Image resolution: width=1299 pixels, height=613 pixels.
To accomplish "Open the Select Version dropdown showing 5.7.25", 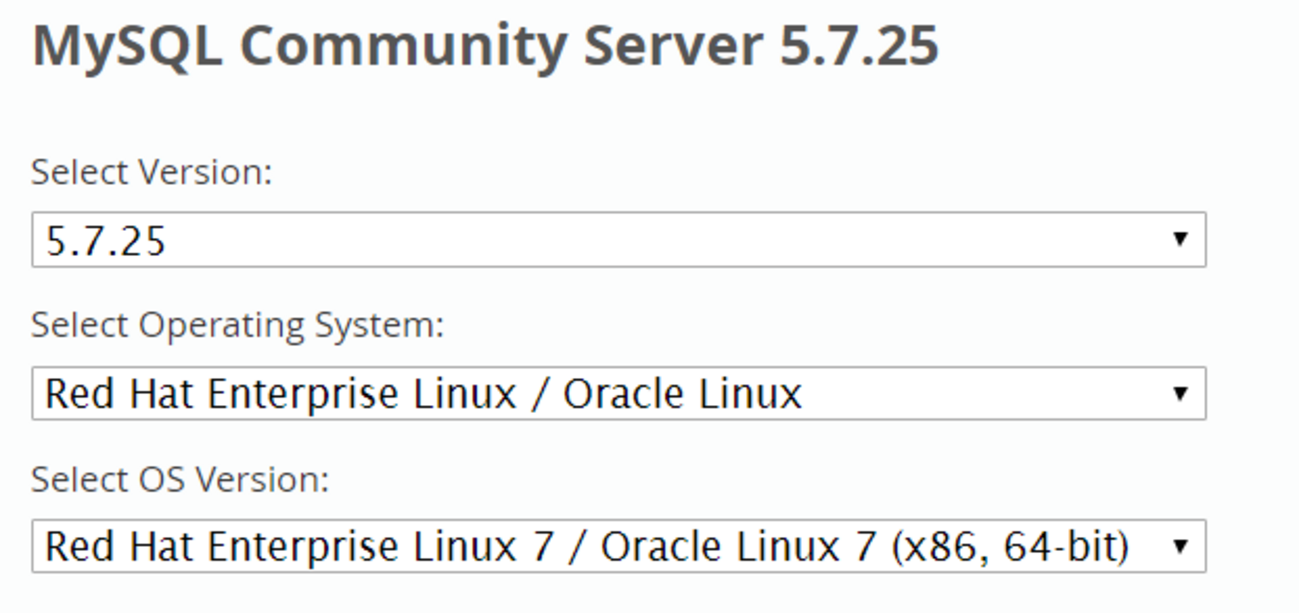I will (619, 240).
